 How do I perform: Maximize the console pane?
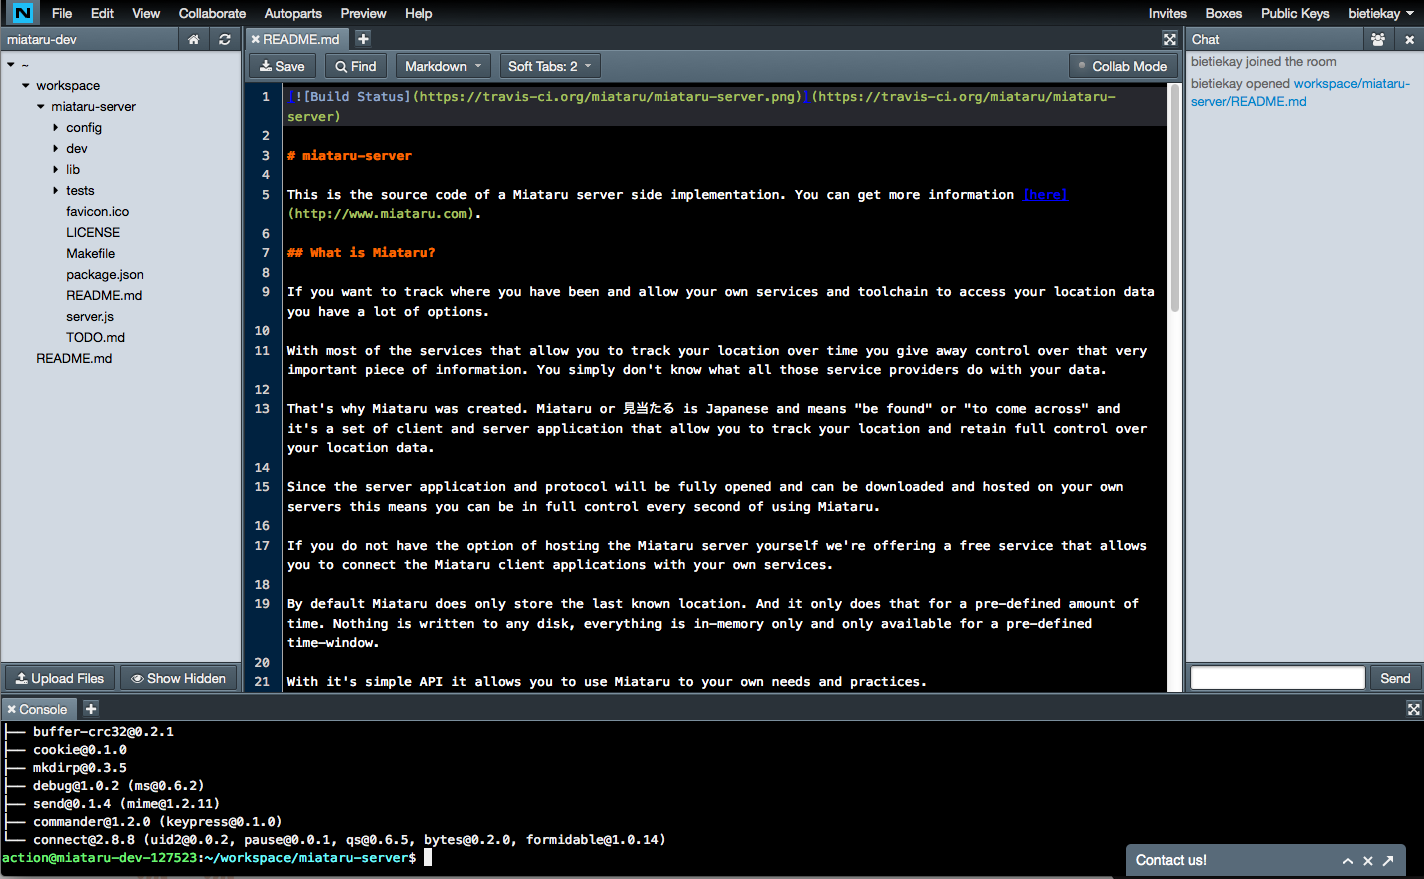coord(1413,709)
